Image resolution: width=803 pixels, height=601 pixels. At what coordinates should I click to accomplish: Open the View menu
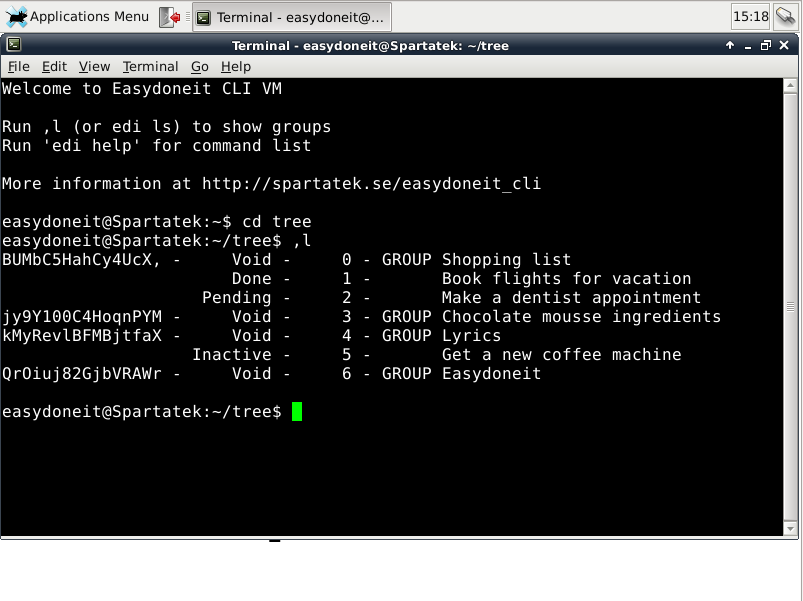[x=94, y=67]
